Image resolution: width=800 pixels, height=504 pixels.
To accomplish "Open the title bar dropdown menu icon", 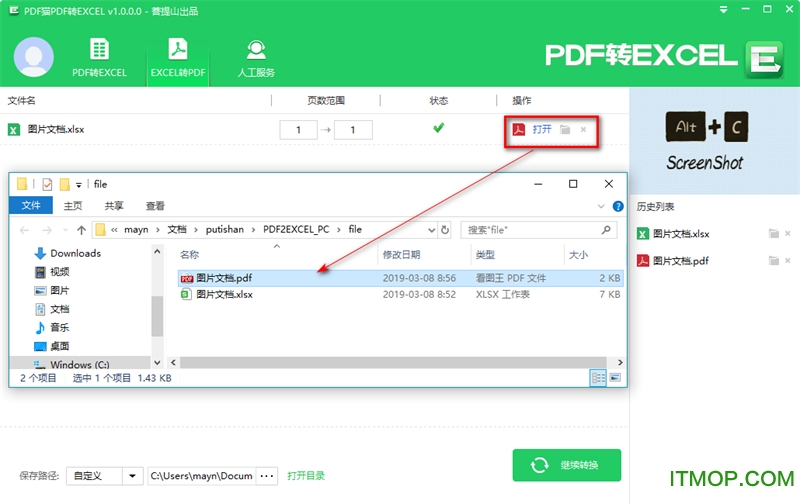I will pos(723,10).
